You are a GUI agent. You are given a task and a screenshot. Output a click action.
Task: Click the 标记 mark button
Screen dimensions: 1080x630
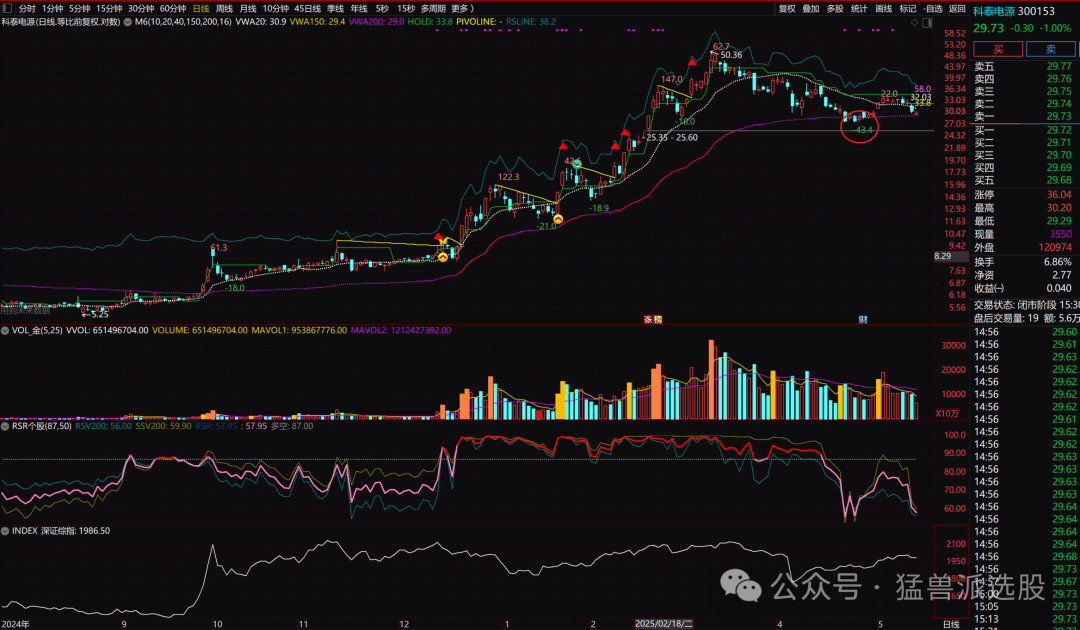[908, 8]
